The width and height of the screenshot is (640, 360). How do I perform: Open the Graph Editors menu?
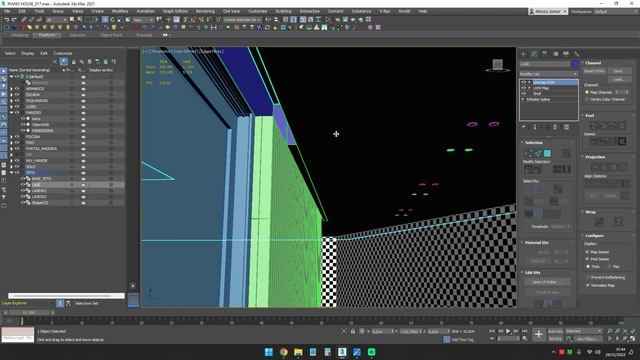click(176, 11)
